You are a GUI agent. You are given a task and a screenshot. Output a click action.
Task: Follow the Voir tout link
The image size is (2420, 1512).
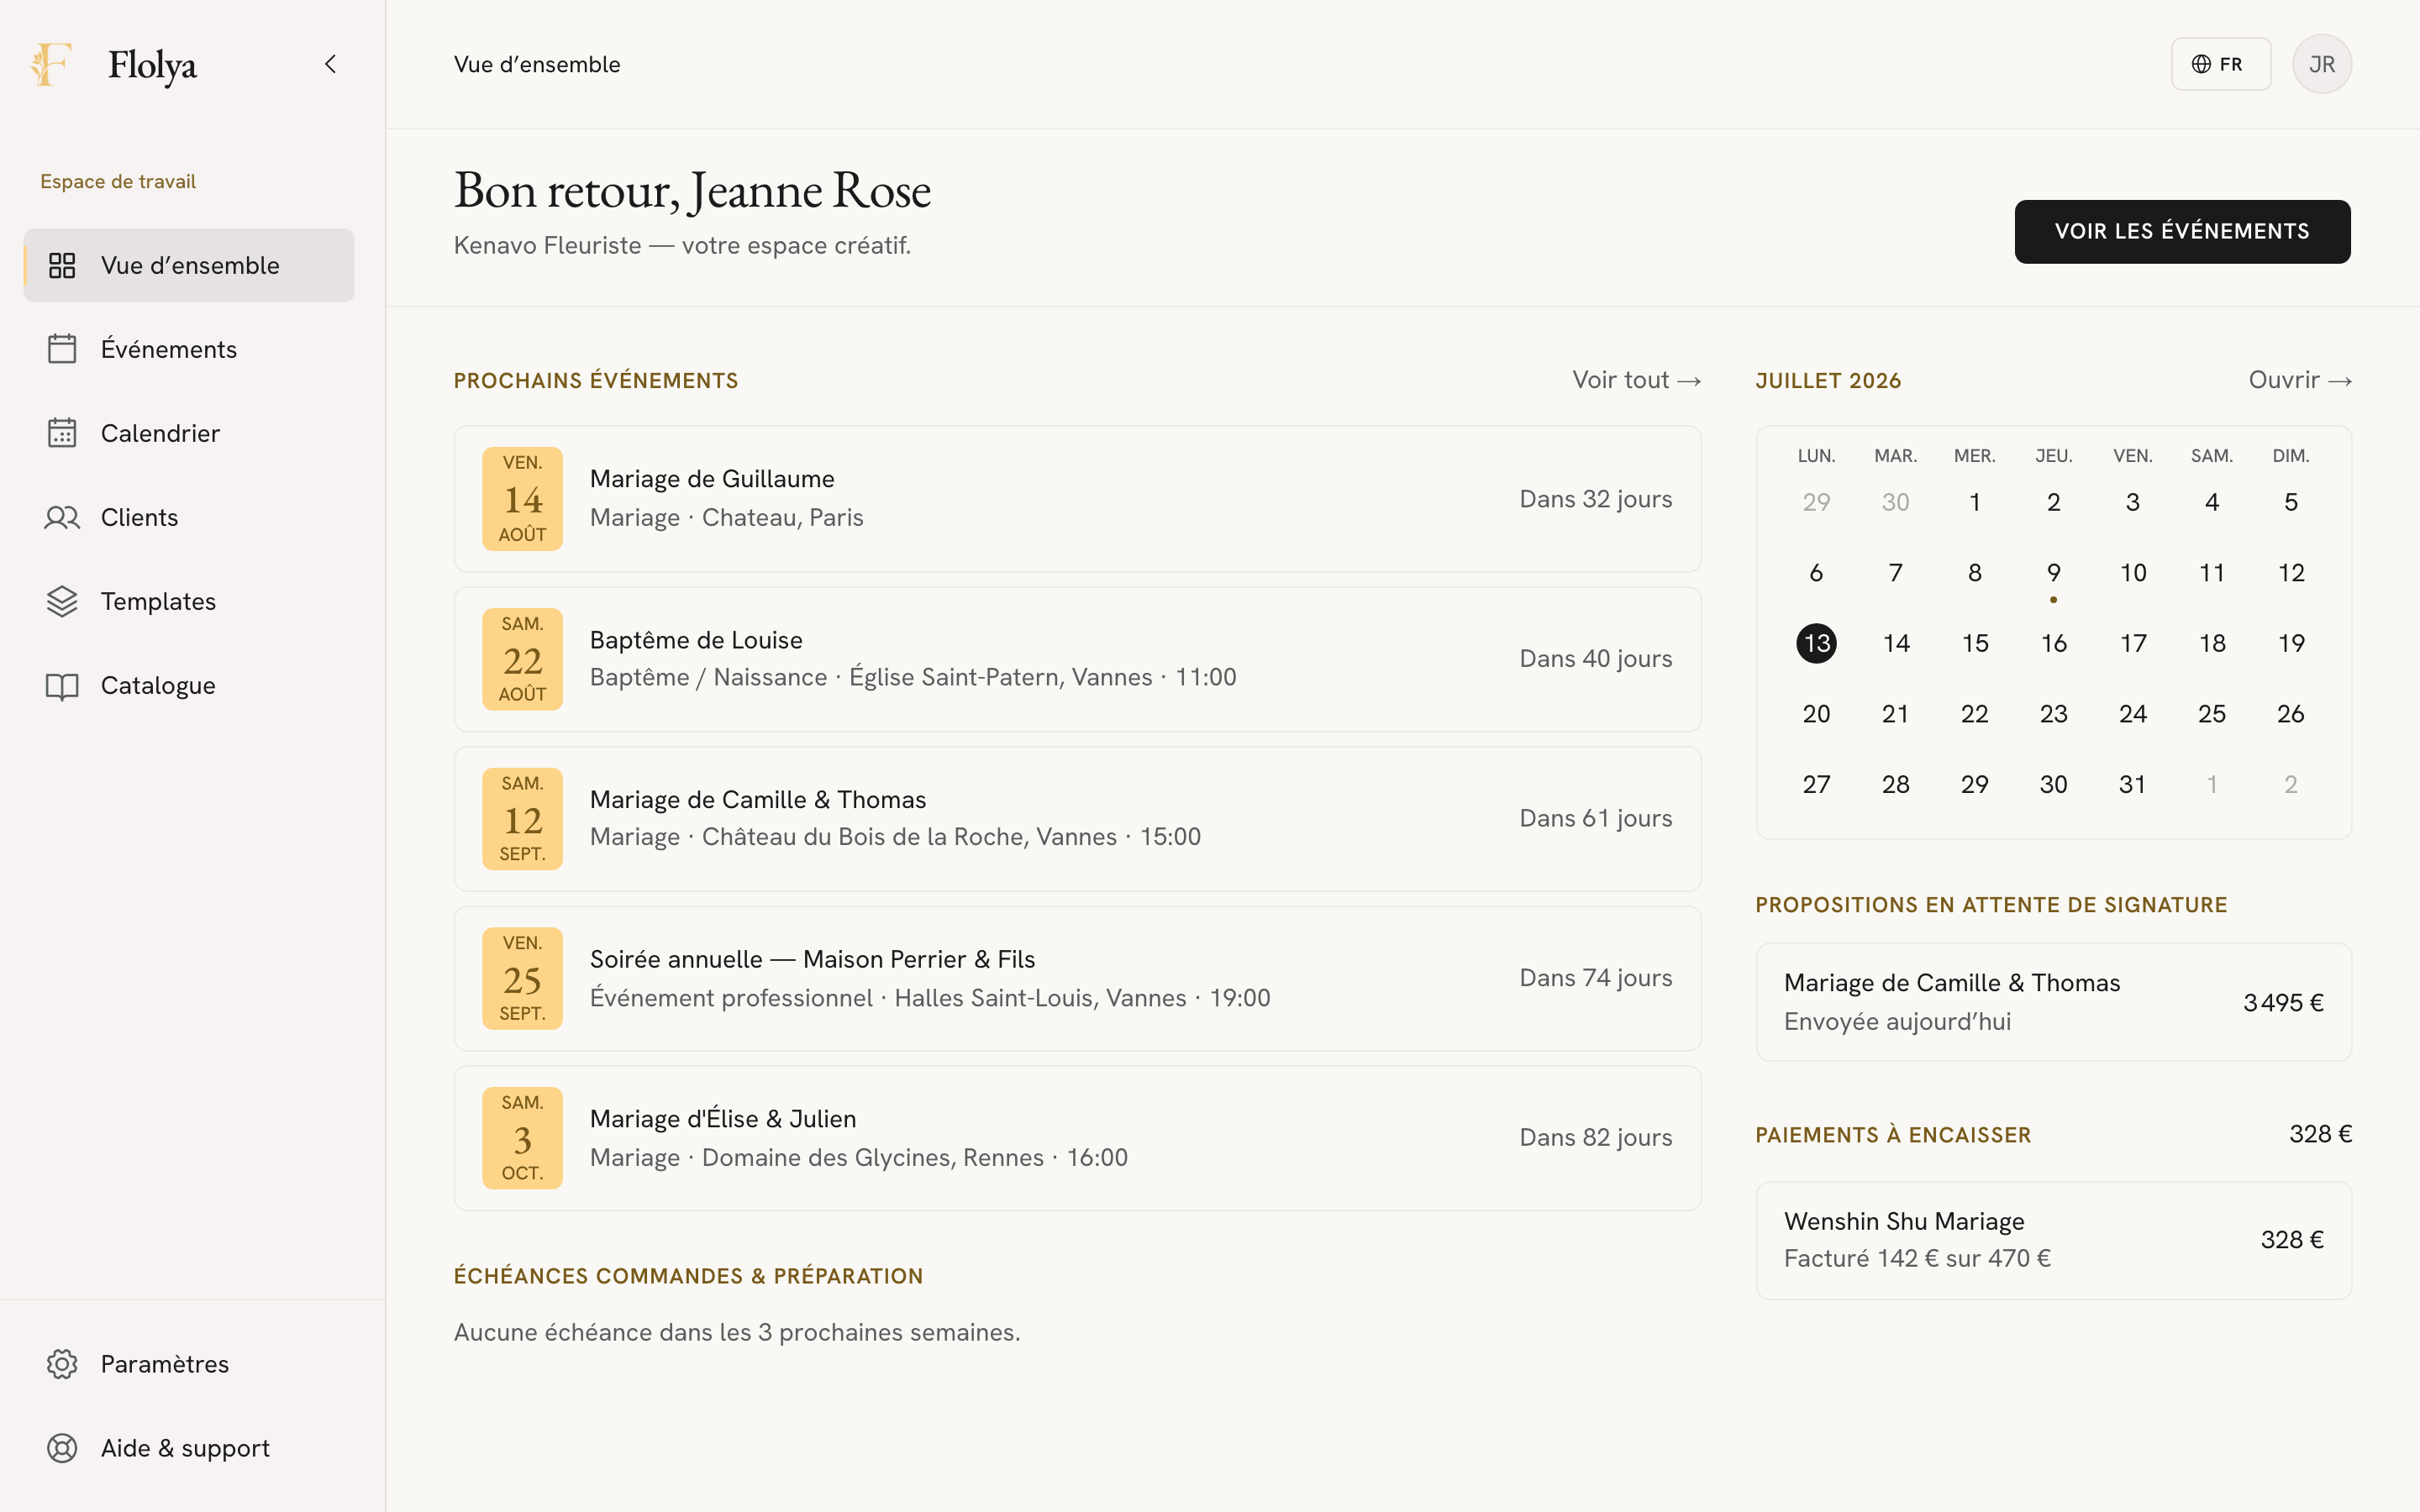point(1636,380)
